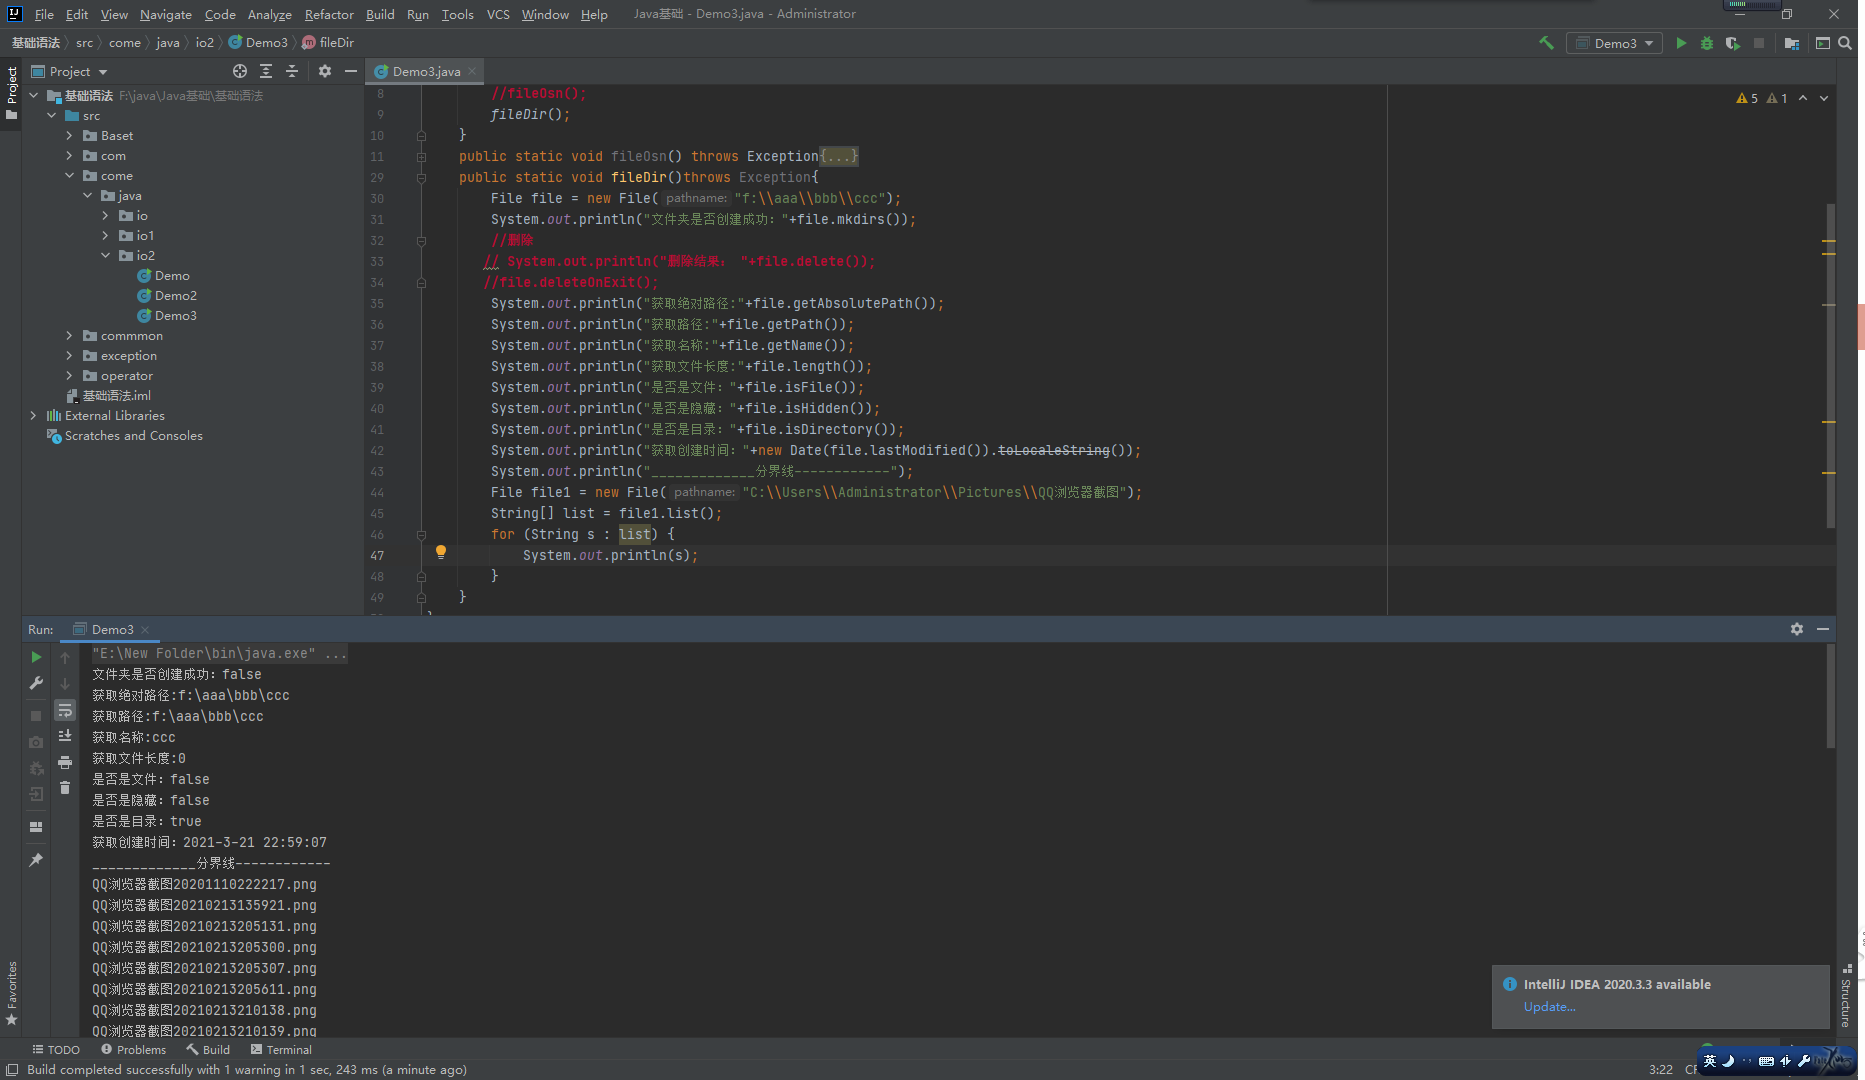
Task: Restore layout icon in Run panel
Action: tap(36, 827)
